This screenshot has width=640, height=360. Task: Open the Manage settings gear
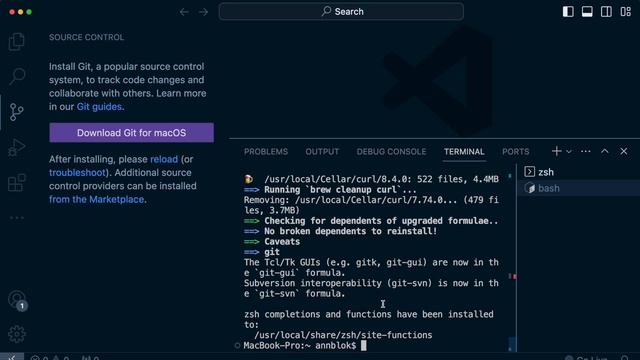pos(17,334)
